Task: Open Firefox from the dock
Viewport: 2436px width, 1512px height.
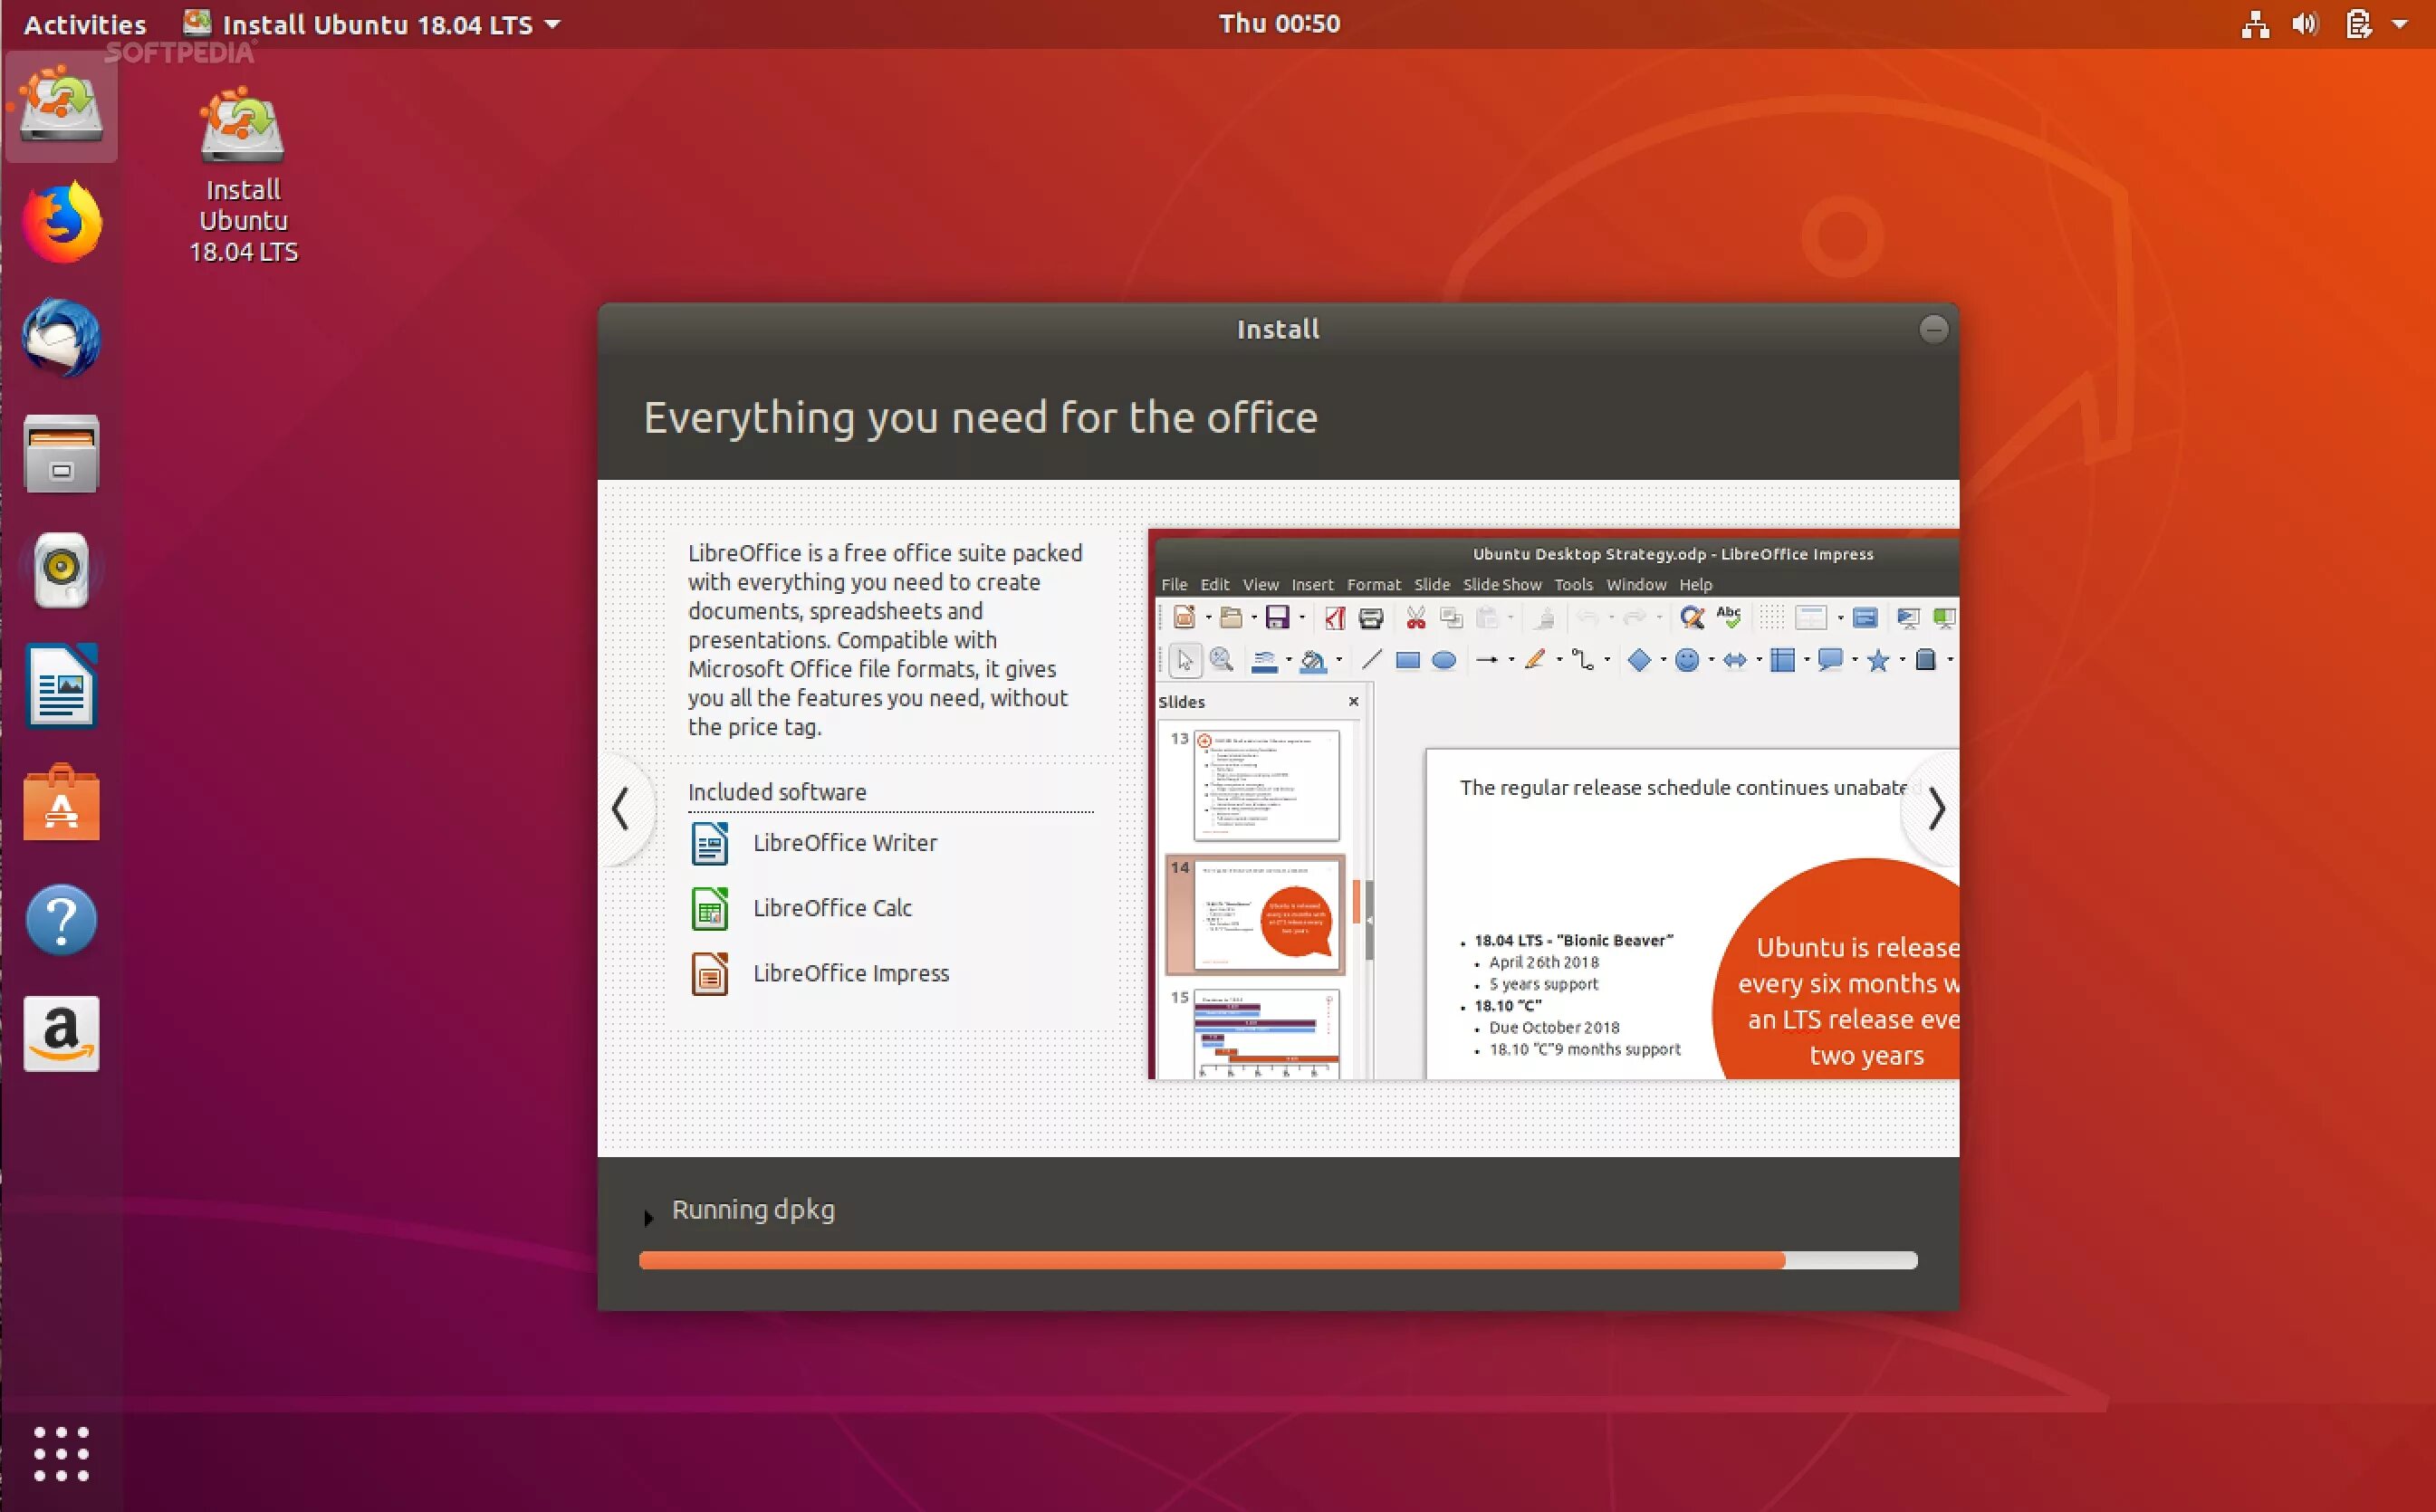Action: tap(62, 222)
